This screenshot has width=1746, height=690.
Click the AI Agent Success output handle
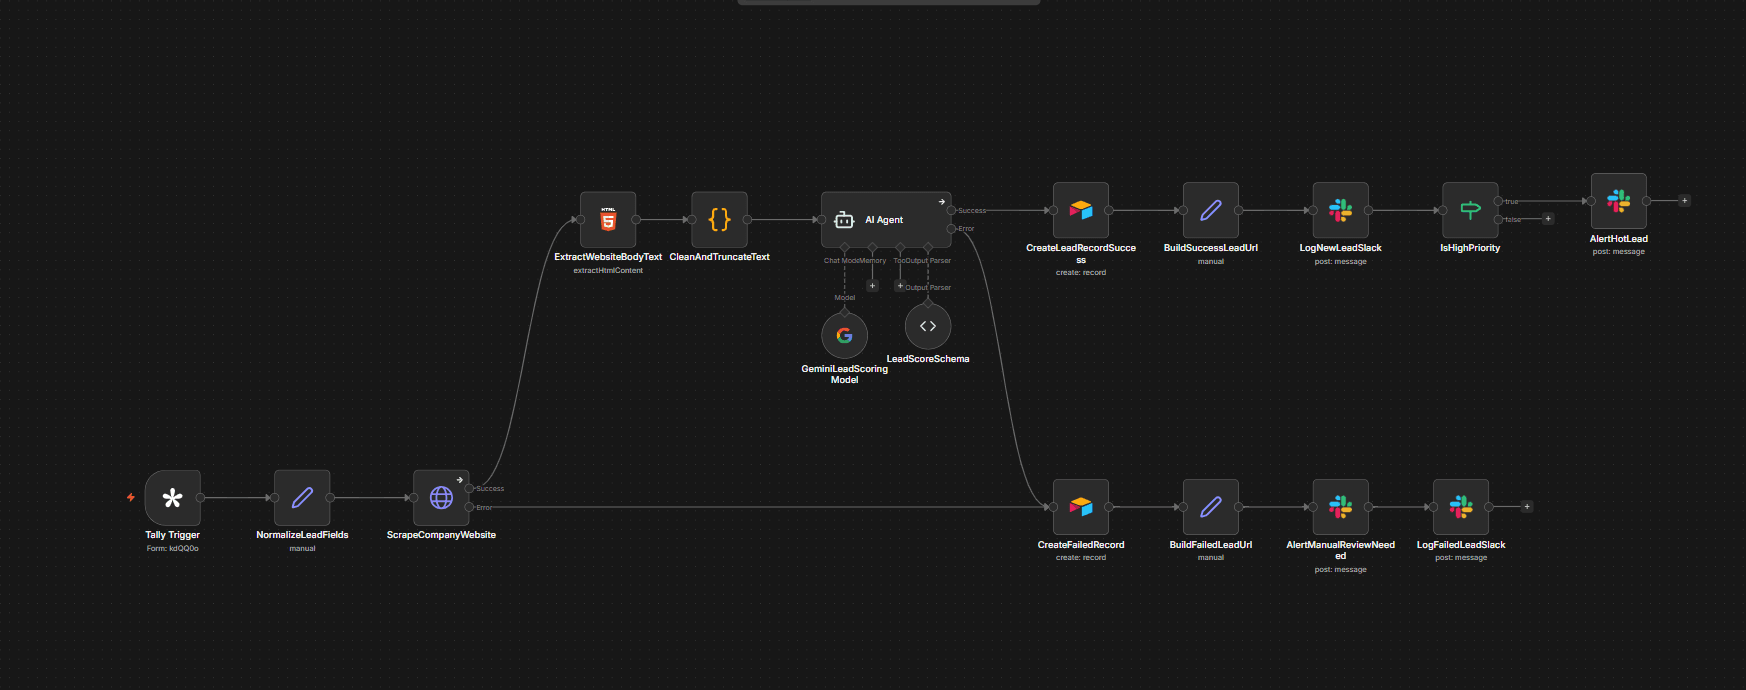[x=951, y=211]
